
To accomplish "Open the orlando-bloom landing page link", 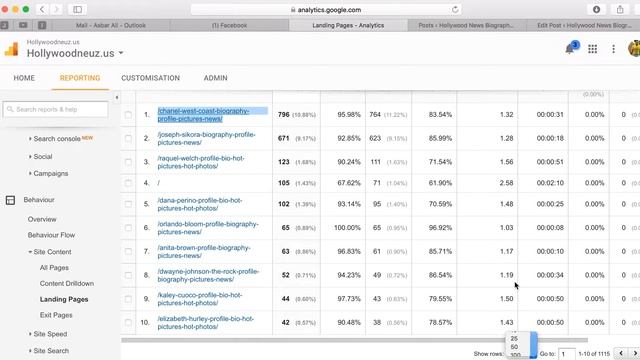I will pos(208,228).
